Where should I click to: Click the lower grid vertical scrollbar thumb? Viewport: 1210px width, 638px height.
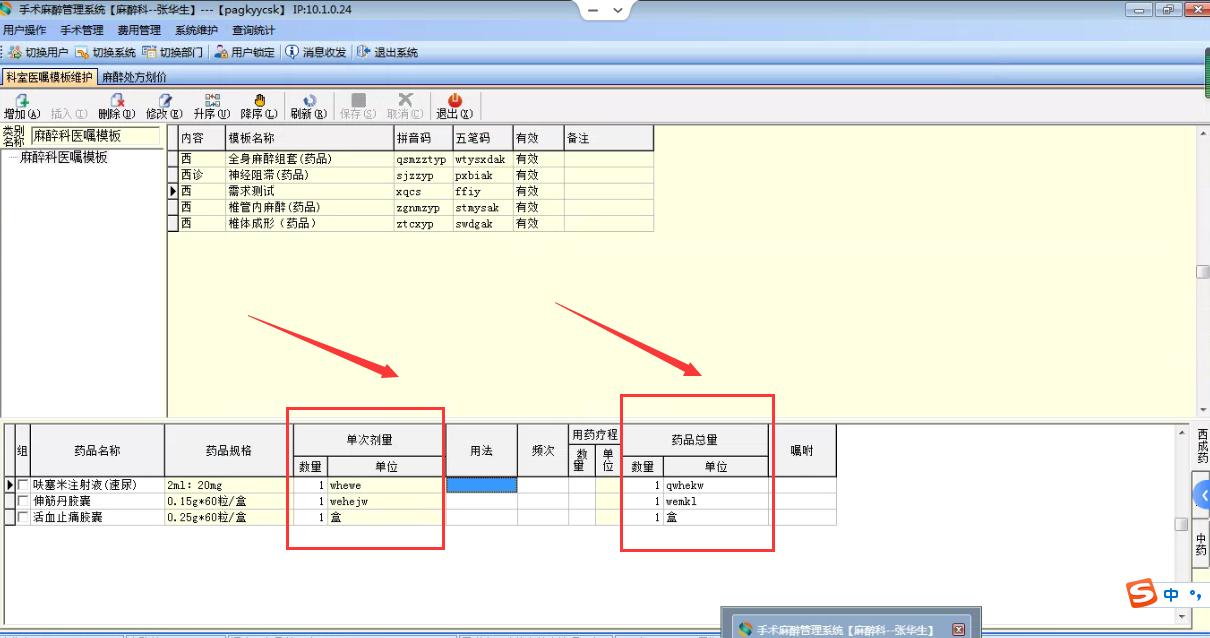click(x=1181, y=524)
